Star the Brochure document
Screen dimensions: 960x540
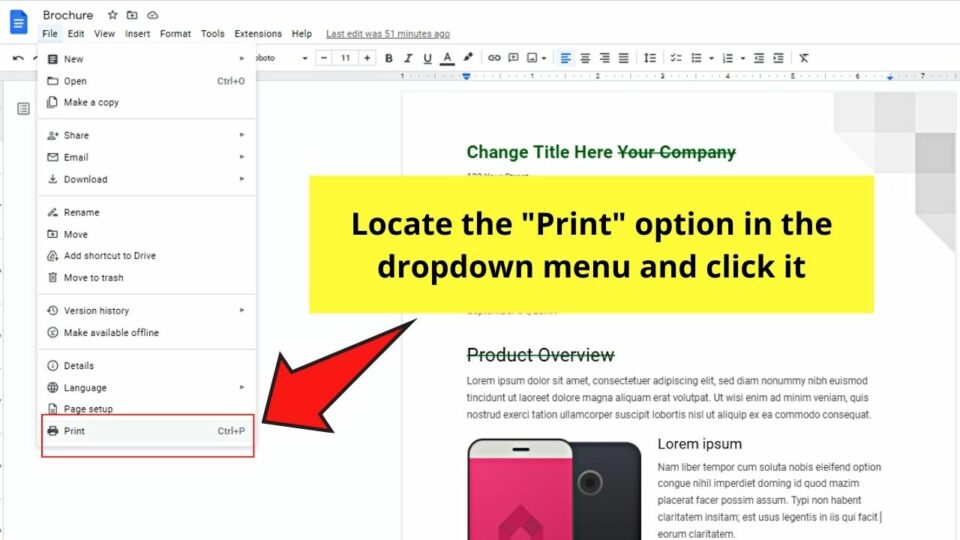[x=113, y=15]
